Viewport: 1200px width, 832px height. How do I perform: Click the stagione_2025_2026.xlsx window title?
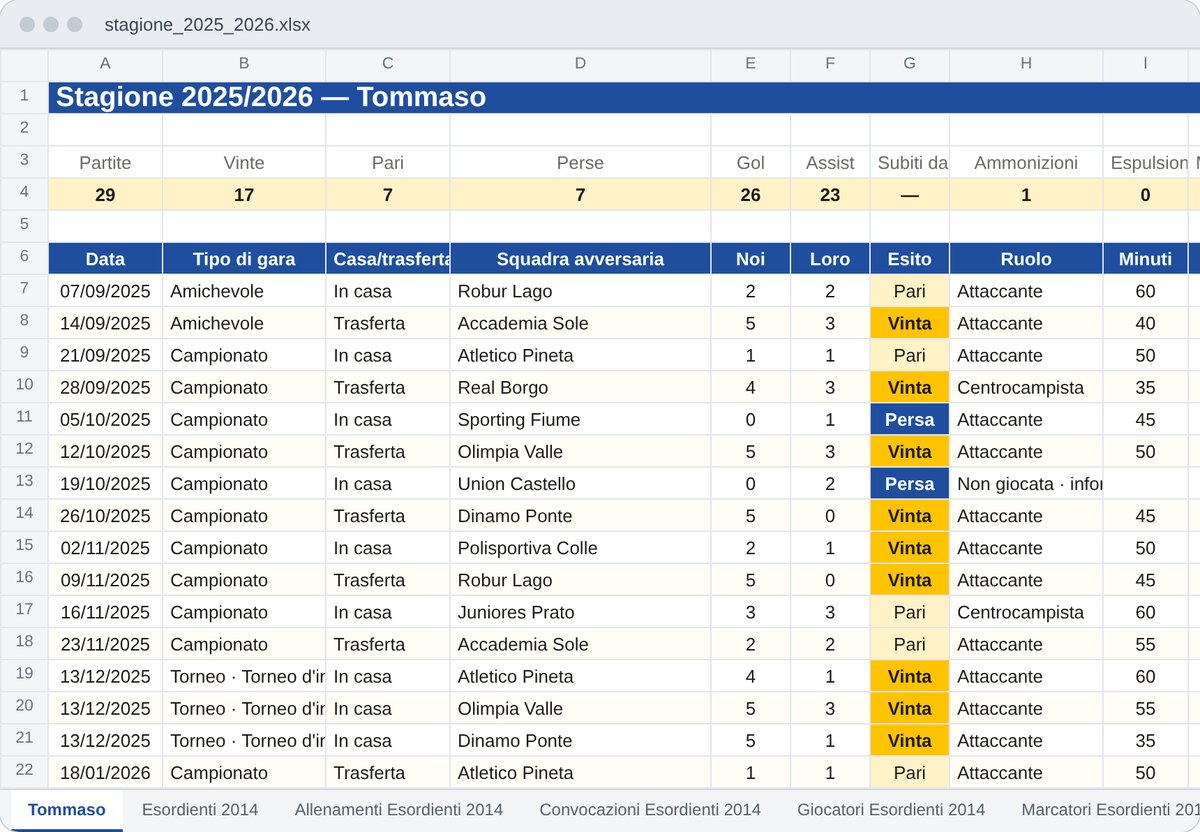click(207, 25)
